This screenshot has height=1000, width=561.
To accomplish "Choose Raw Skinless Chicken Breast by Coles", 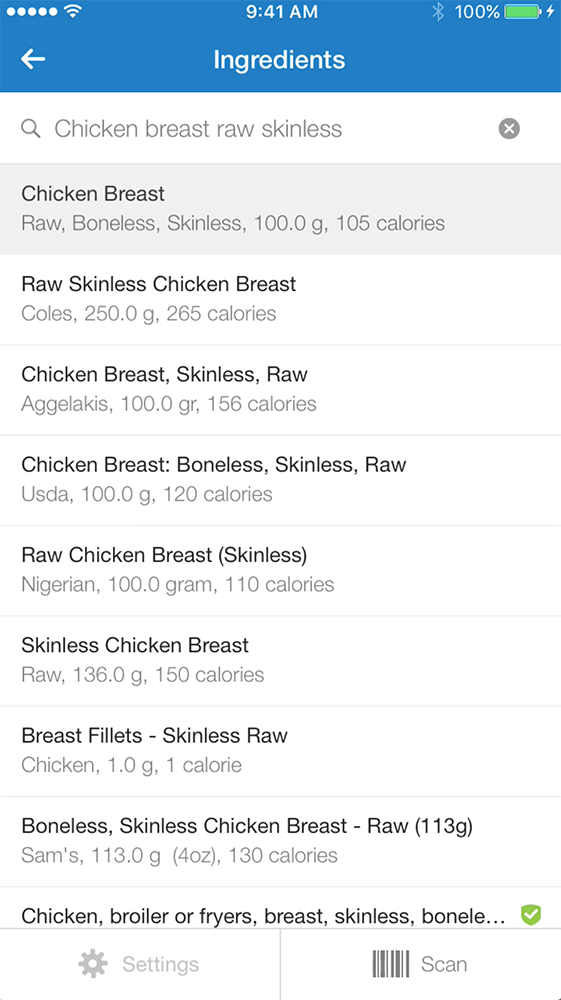I will [280, 300].
